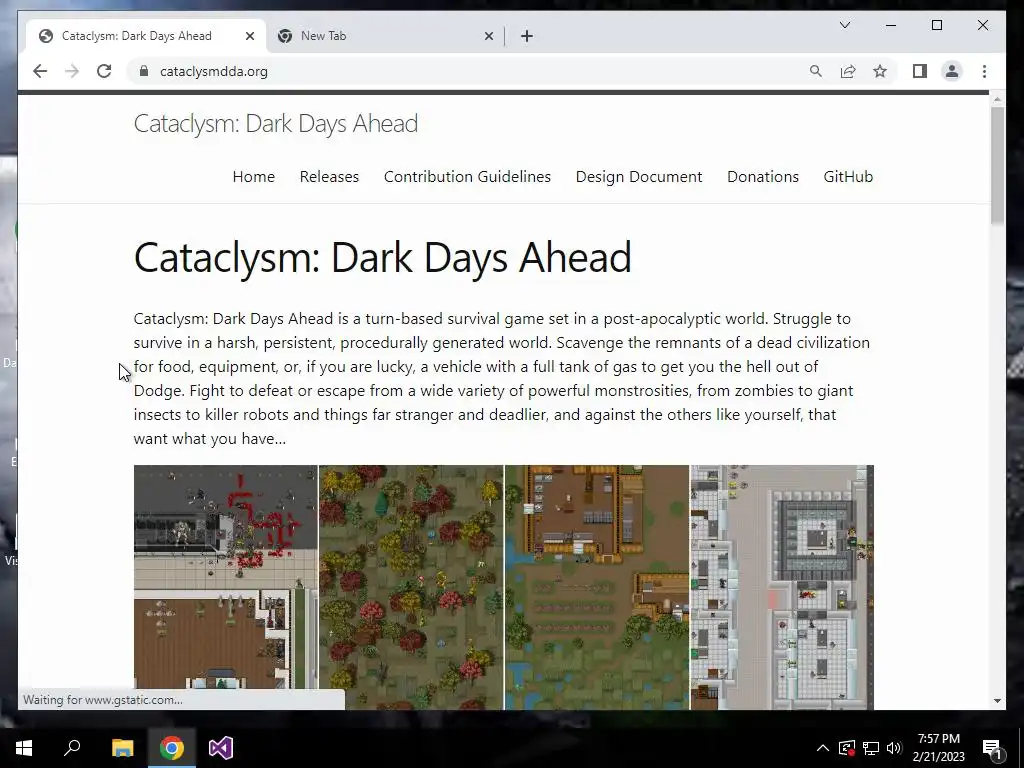Expand the tab search chevron
This screenshot has height=768, width=1024.
coord(844,25)
